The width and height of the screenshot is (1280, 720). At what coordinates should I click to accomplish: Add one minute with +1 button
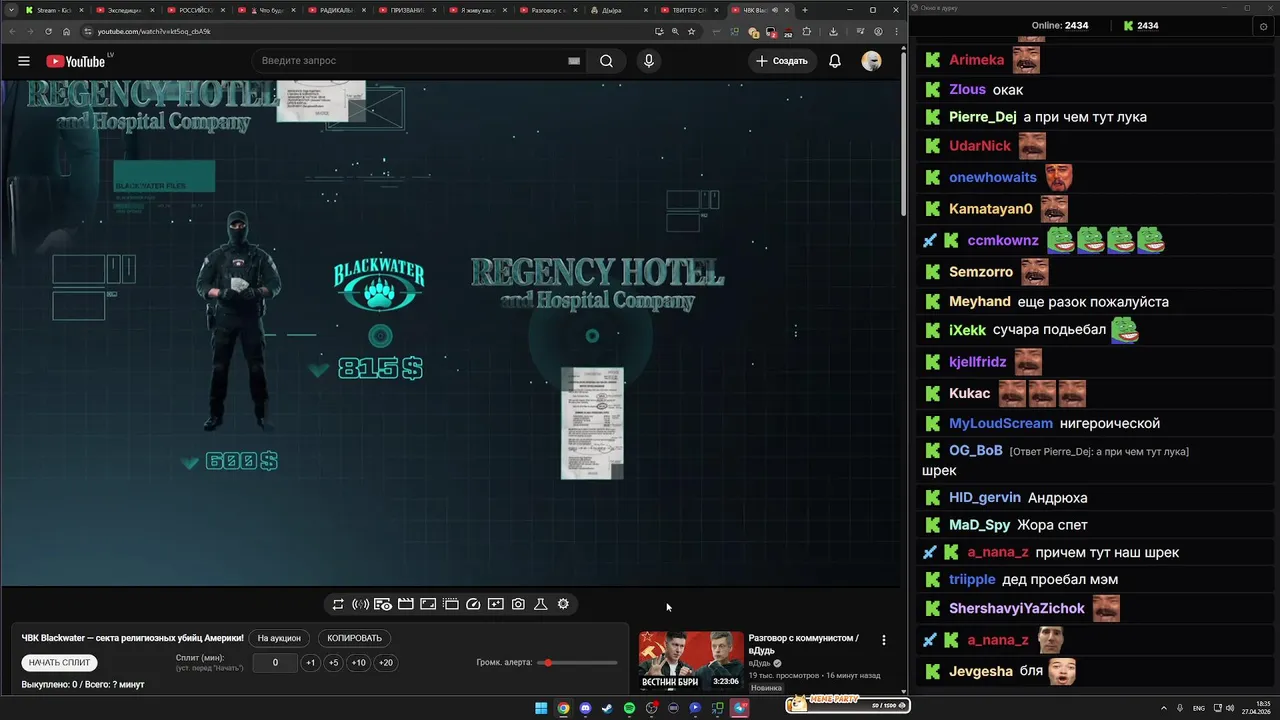click(310, 662)
